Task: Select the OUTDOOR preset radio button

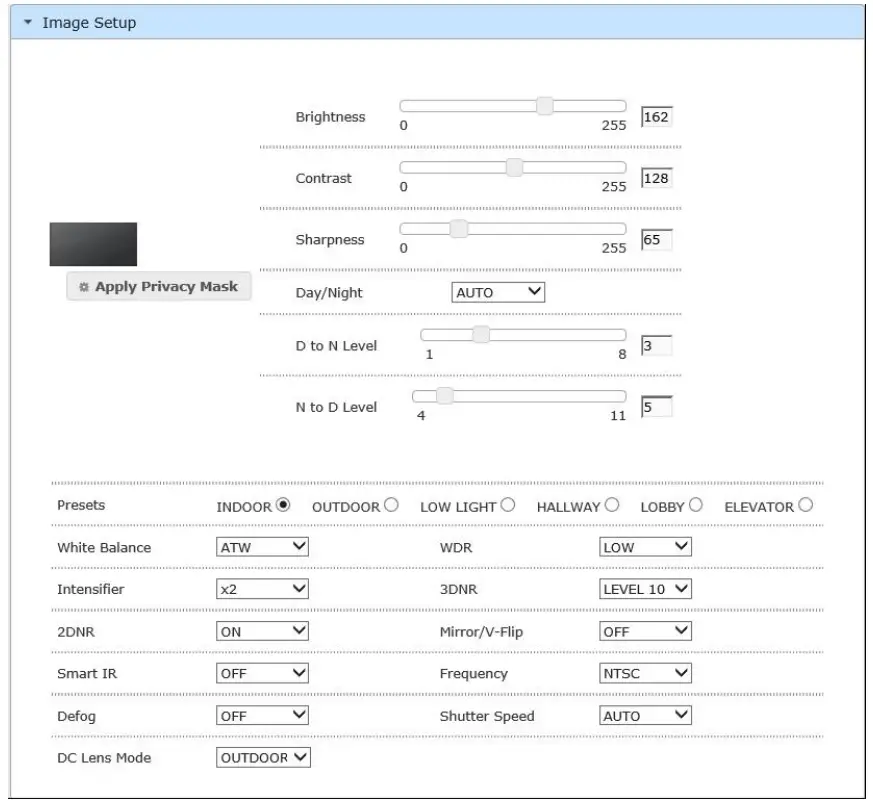Action: tap(391, 505)
